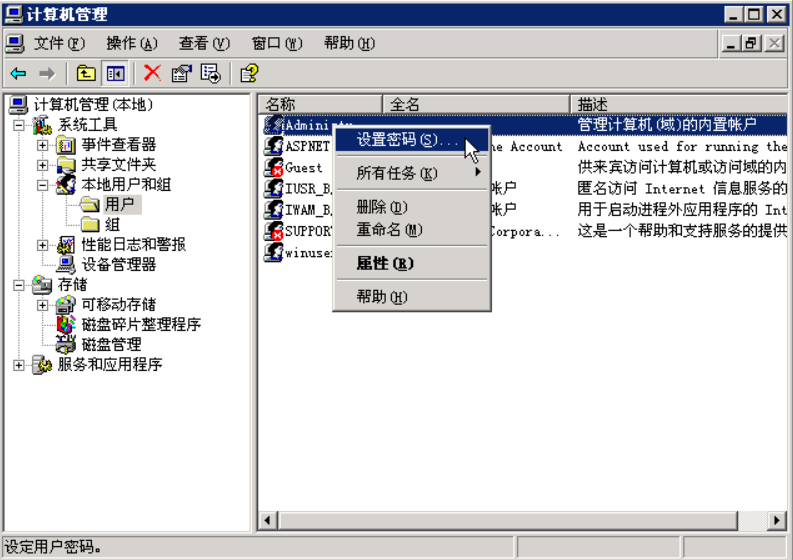Click the horizontal scrollbar right arrow
The width and height of the screenshot is (793, 560).
pos(776,520)
